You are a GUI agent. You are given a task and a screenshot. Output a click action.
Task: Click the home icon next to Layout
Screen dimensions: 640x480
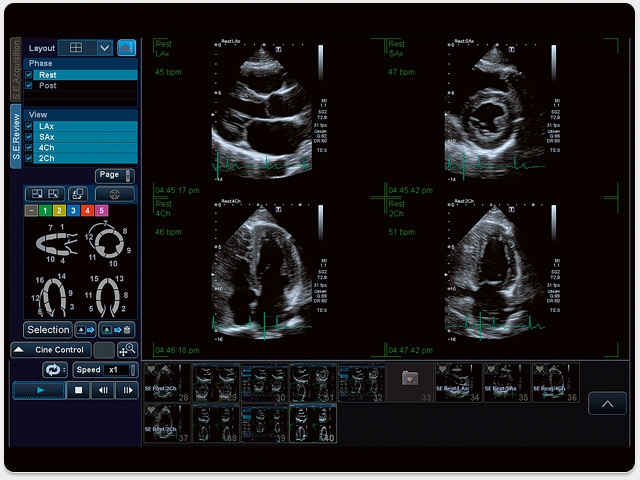(127, 47)
